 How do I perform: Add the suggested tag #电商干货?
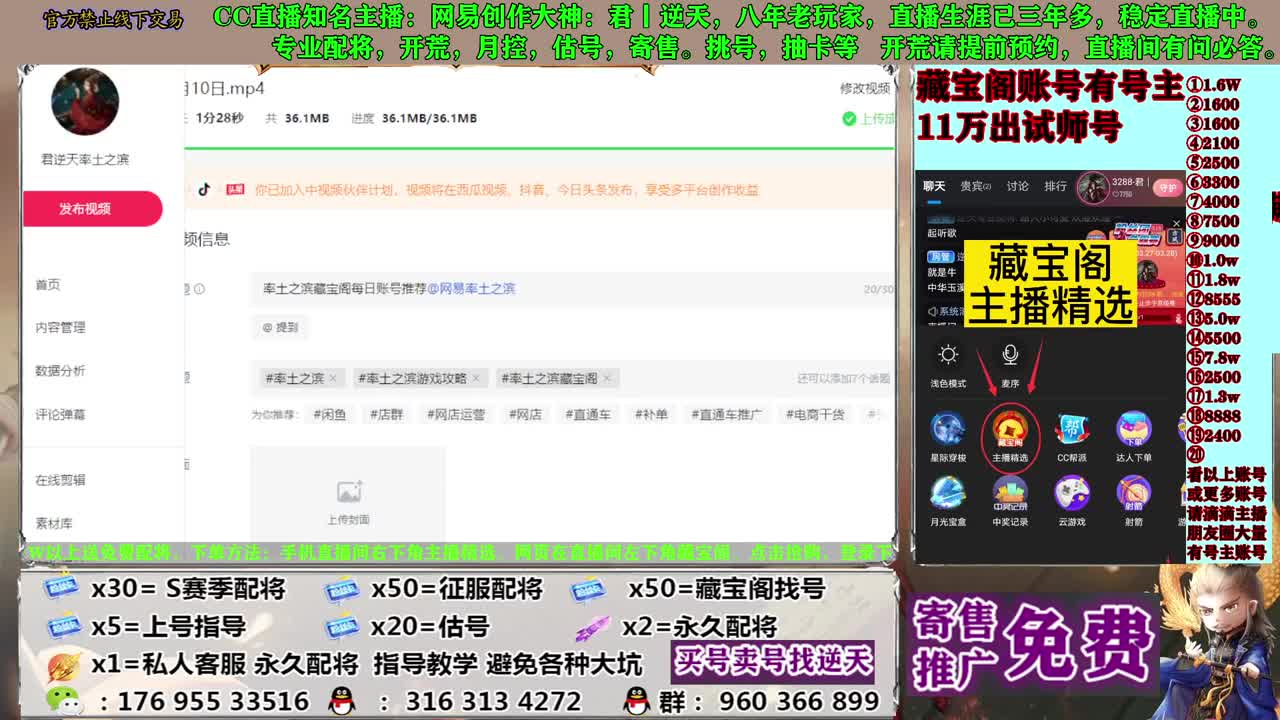[x=815, y=414]
